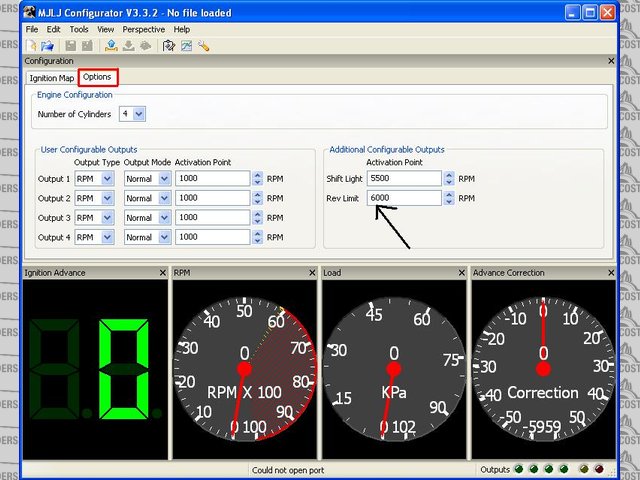
Task: Close the RPM gauge panel
Action: (312, 272)
